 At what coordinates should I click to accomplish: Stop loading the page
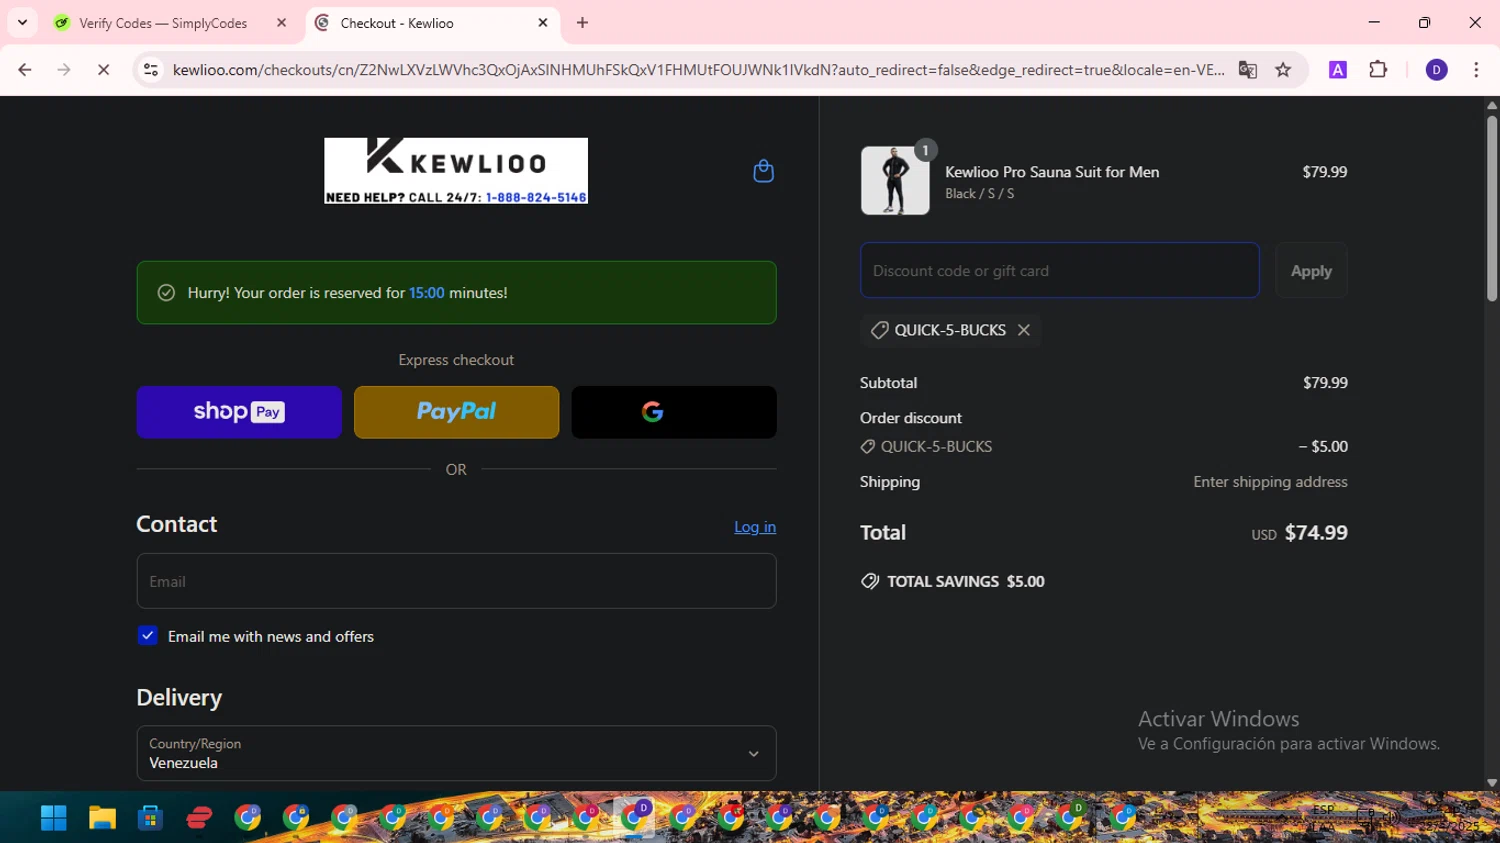pyautogui.click(x=103, y=70)
